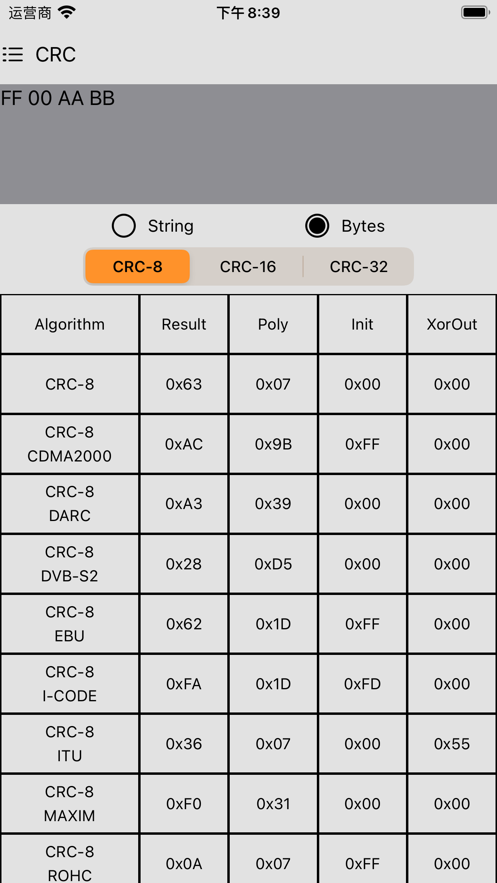Screen dimensions: 497x883
Task: Click the FF 00 AA BB input field
Action: [x=248, y=144]
